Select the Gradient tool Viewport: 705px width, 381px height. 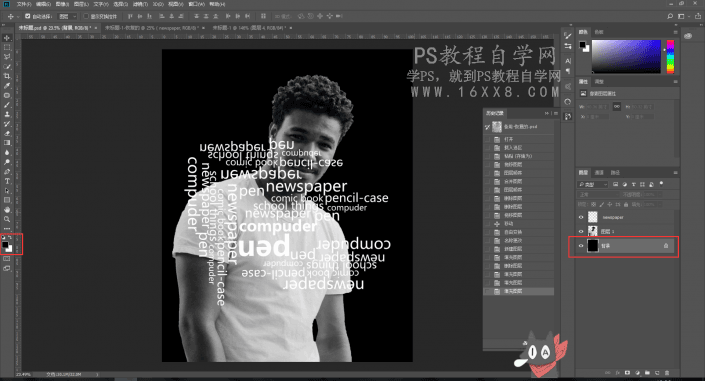(x=7, y=143)
